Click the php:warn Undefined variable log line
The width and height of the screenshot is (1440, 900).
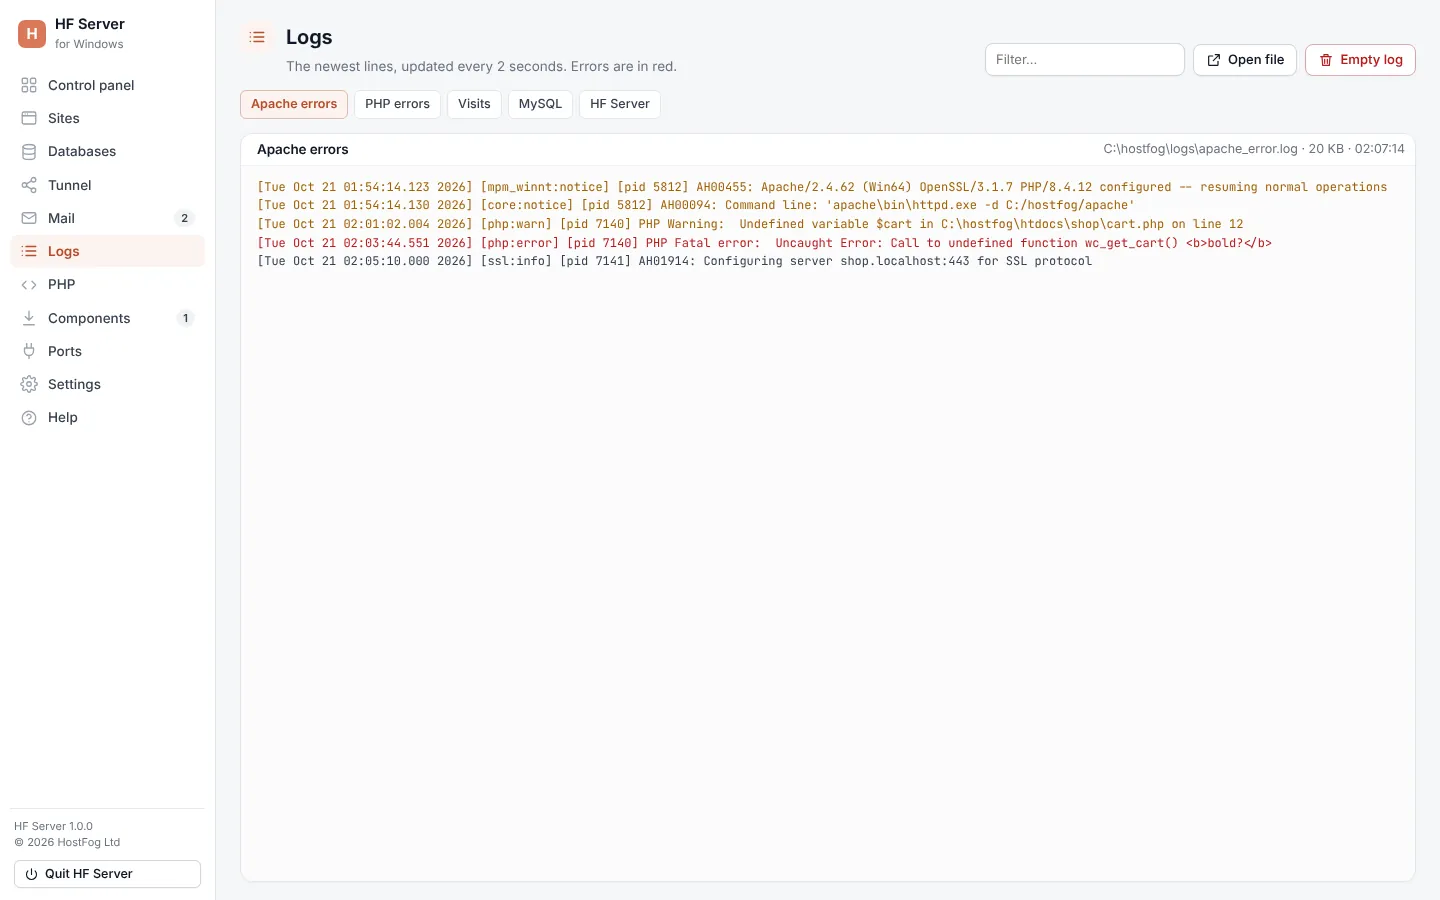coord(750,224)
